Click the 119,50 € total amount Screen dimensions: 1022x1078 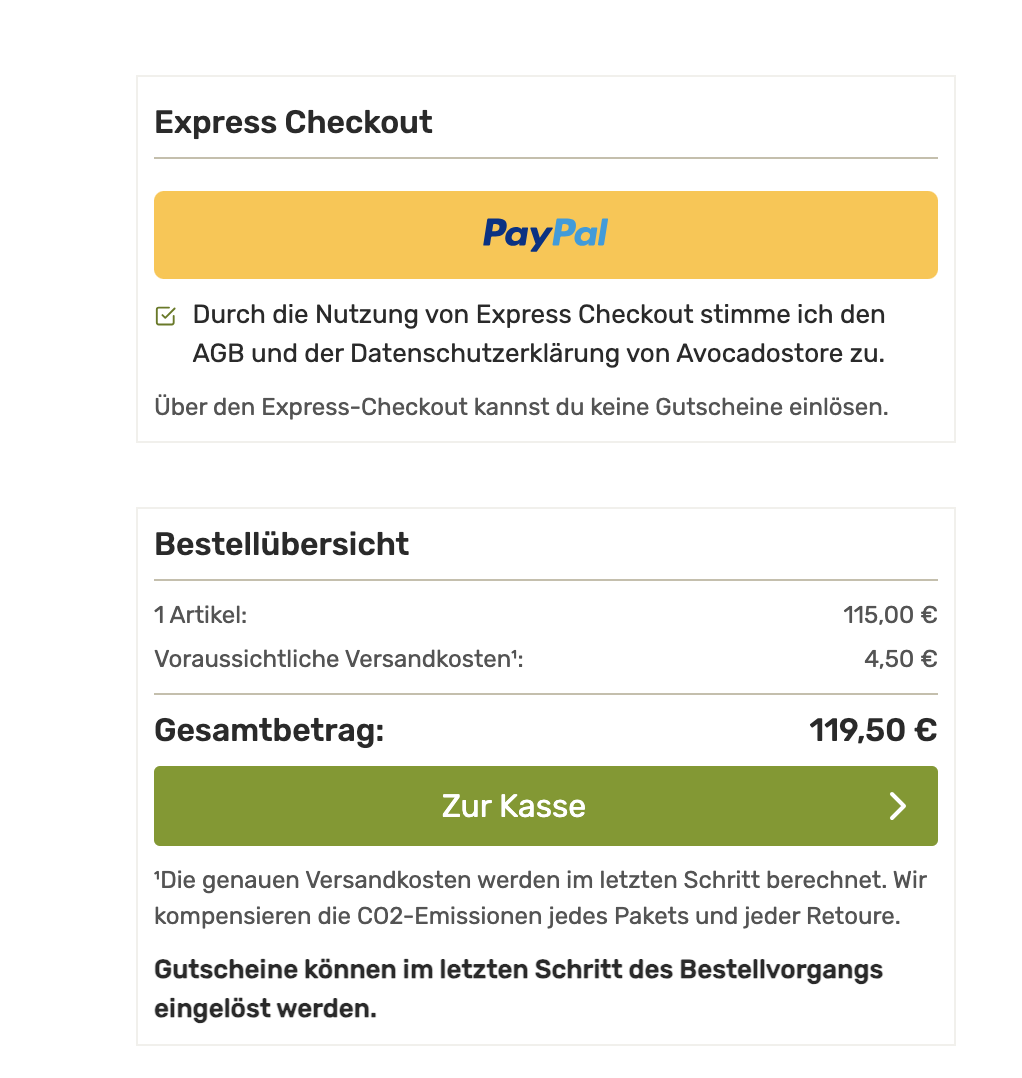[873, 730]
